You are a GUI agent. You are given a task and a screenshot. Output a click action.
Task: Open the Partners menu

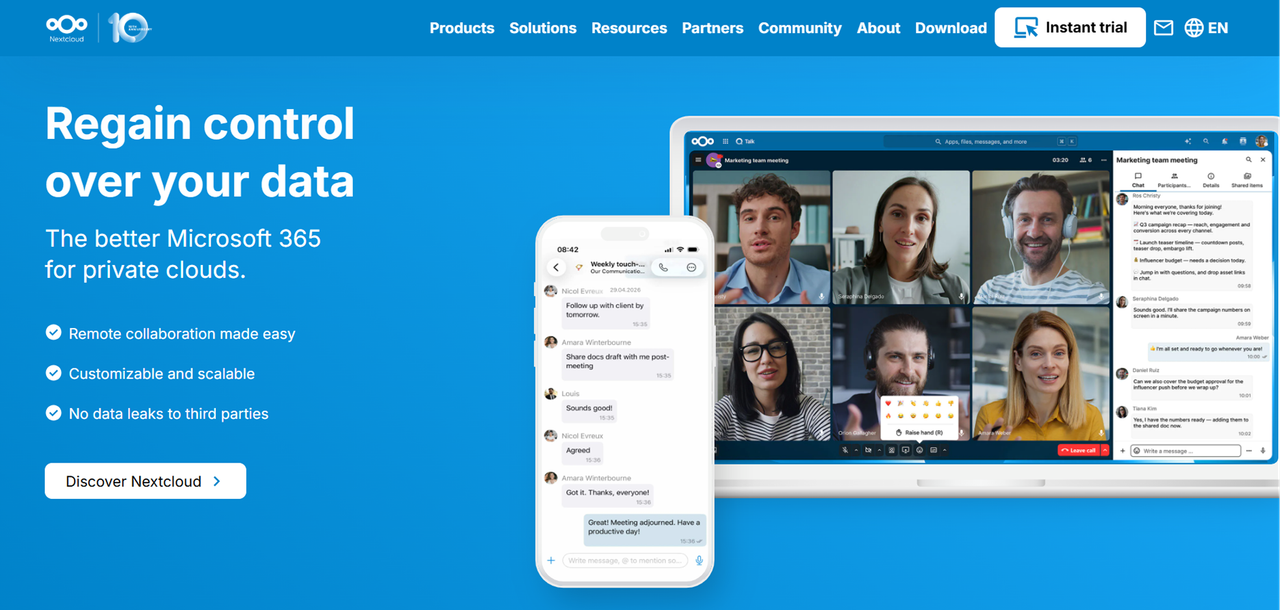pos(713,28)
